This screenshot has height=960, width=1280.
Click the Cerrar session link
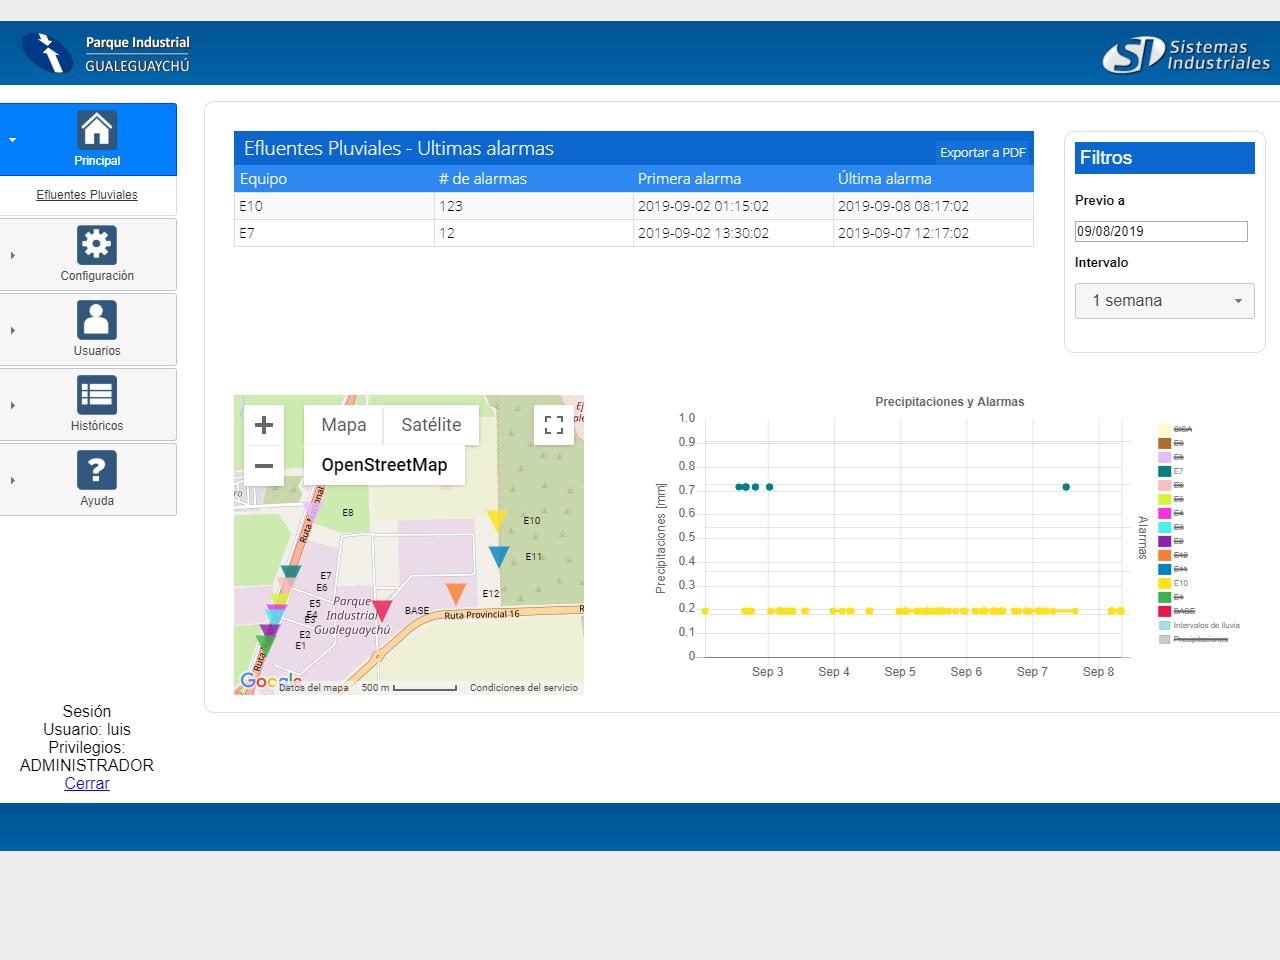pyautogui.click(x=87, y=783)
